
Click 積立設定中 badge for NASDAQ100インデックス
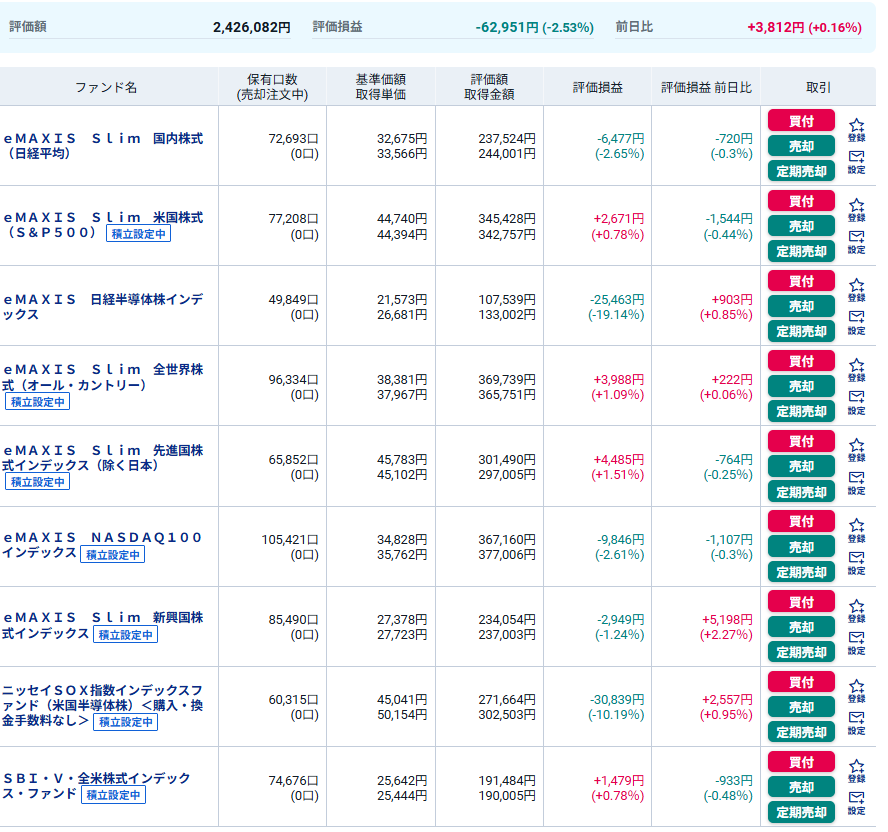113,554
